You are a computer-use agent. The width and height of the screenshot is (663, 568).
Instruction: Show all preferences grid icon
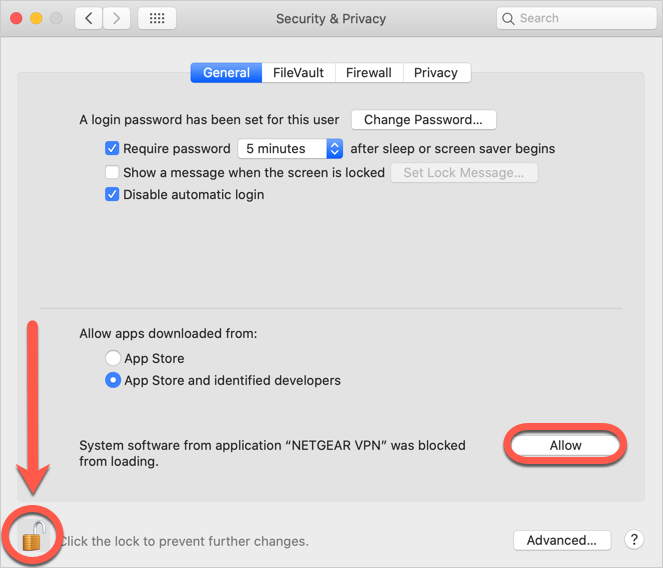tap(157, 18)
